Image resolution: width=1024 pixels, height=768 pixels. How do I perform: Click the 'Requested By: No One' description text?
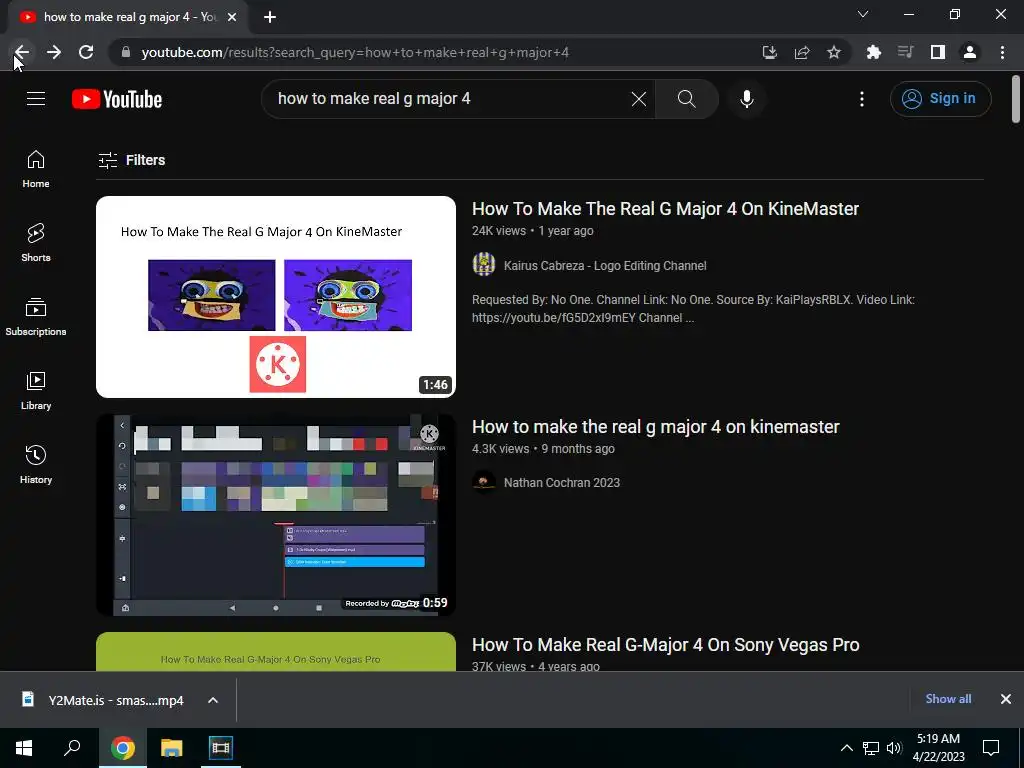click(694, 309)
